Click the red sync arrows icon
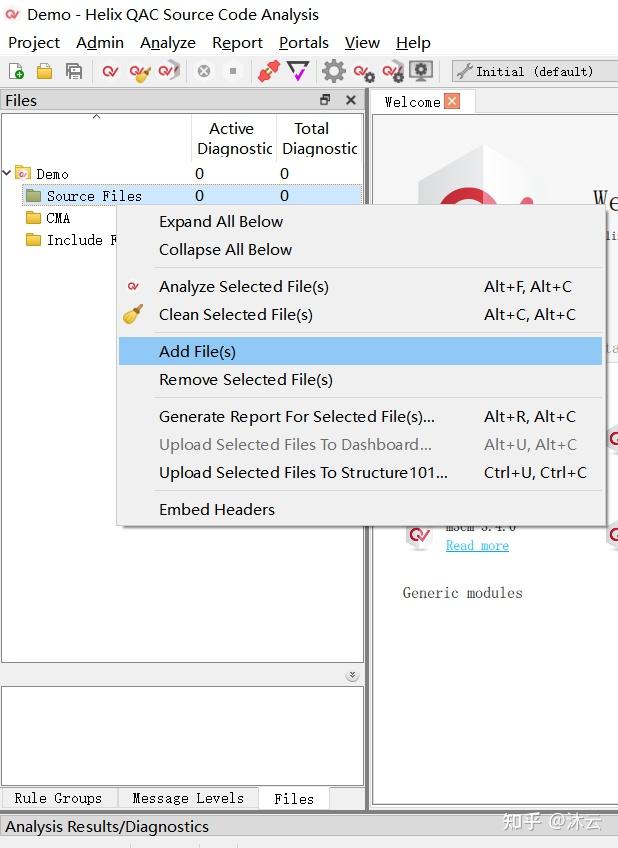The image size is (618, 848). [x=268, y=71]
